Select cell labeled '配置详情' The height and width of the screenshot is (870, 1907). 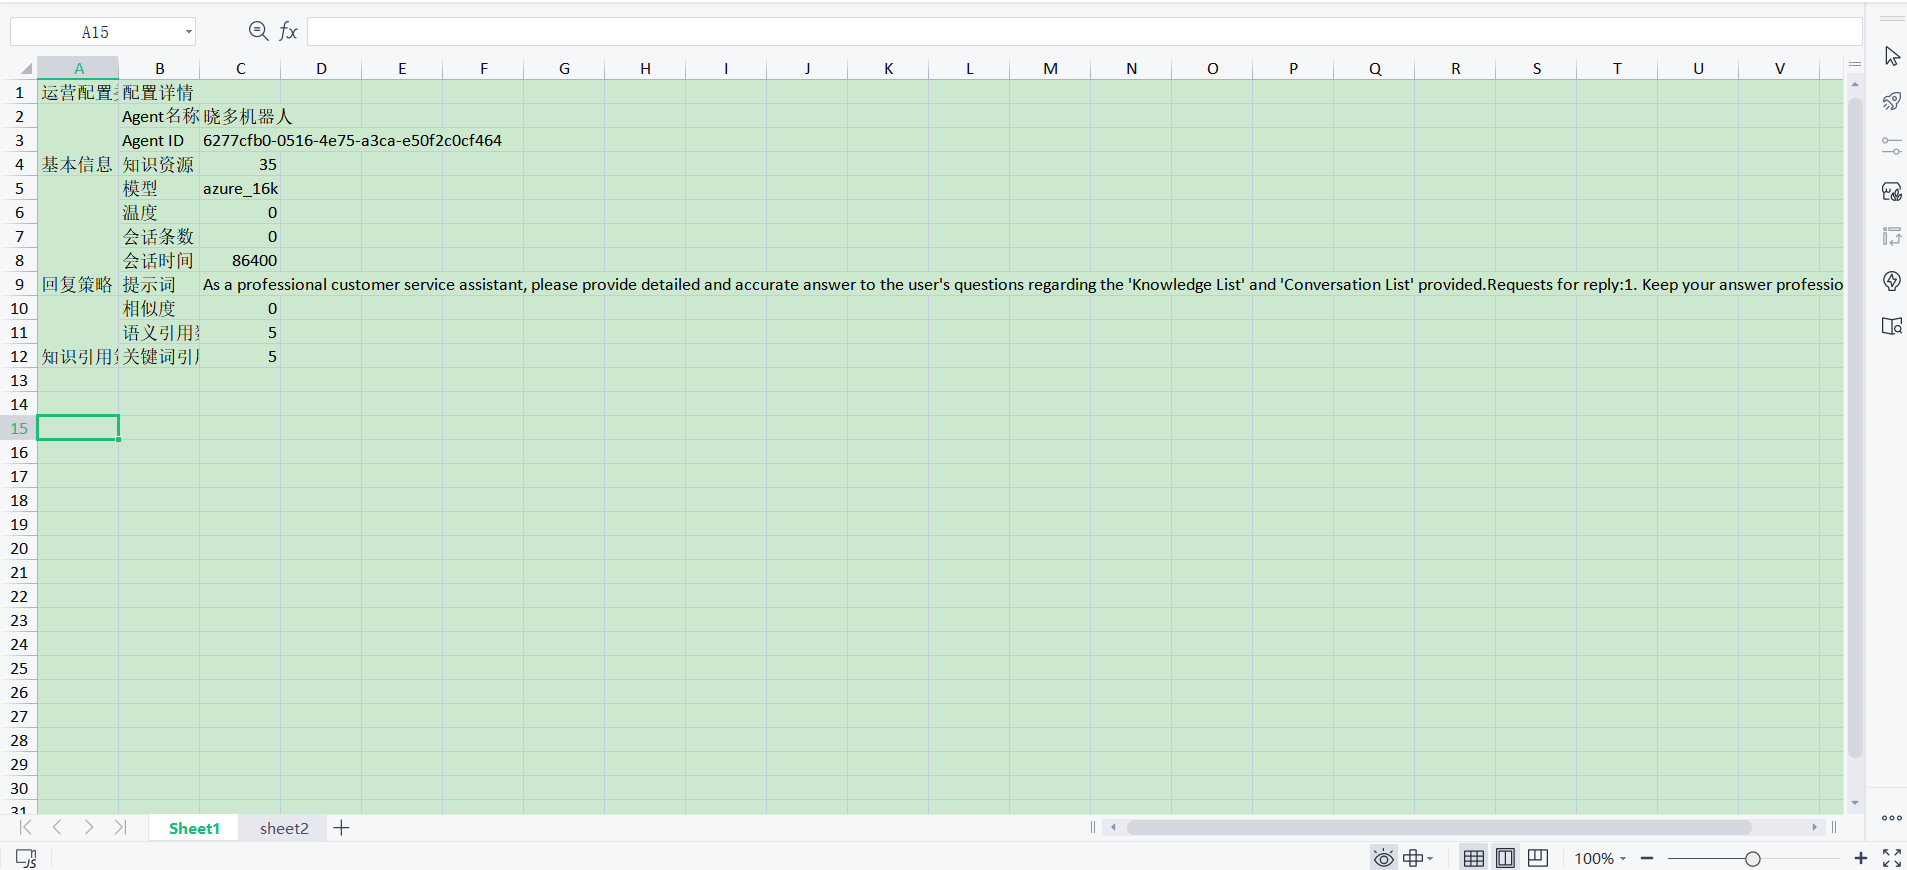tap(159, 93)
